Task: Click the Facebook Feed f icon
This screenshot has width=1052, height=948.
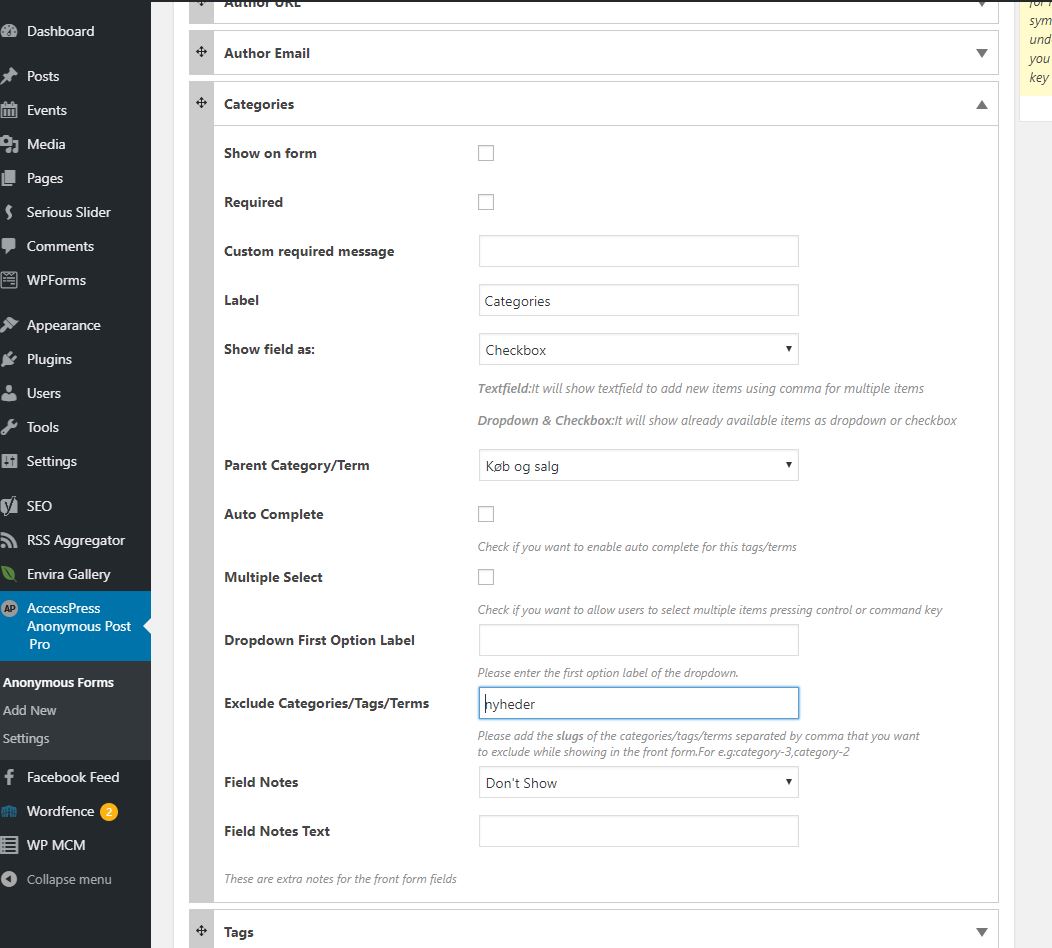Action: tap(9, 777)
